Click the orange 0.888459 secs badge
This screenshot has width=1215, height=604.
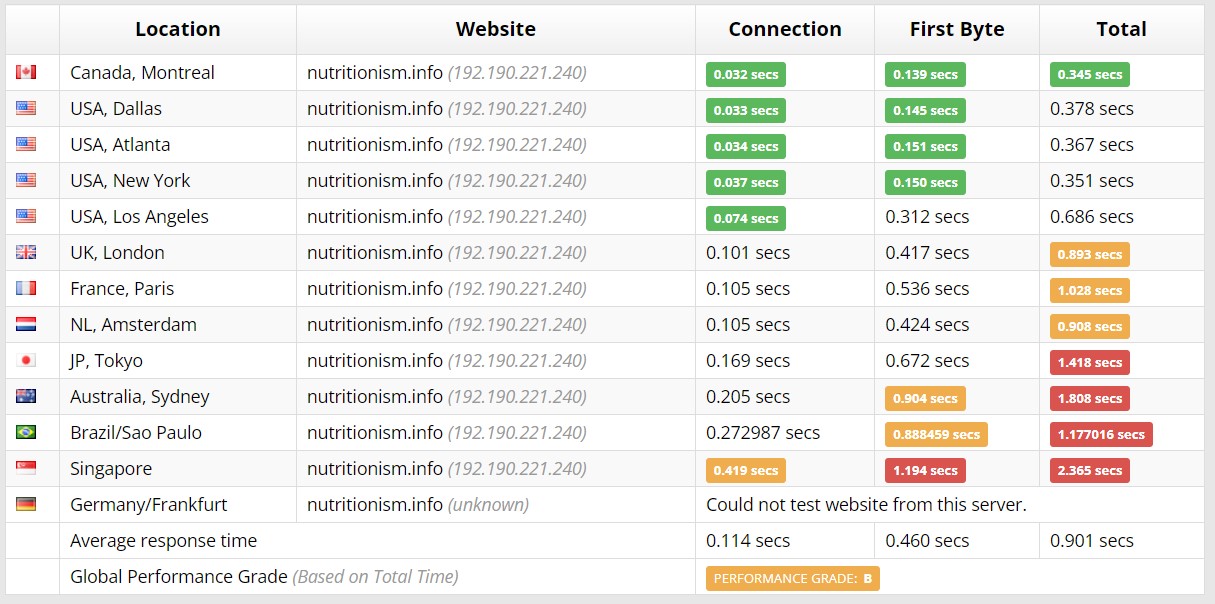(x=936, y=434)
